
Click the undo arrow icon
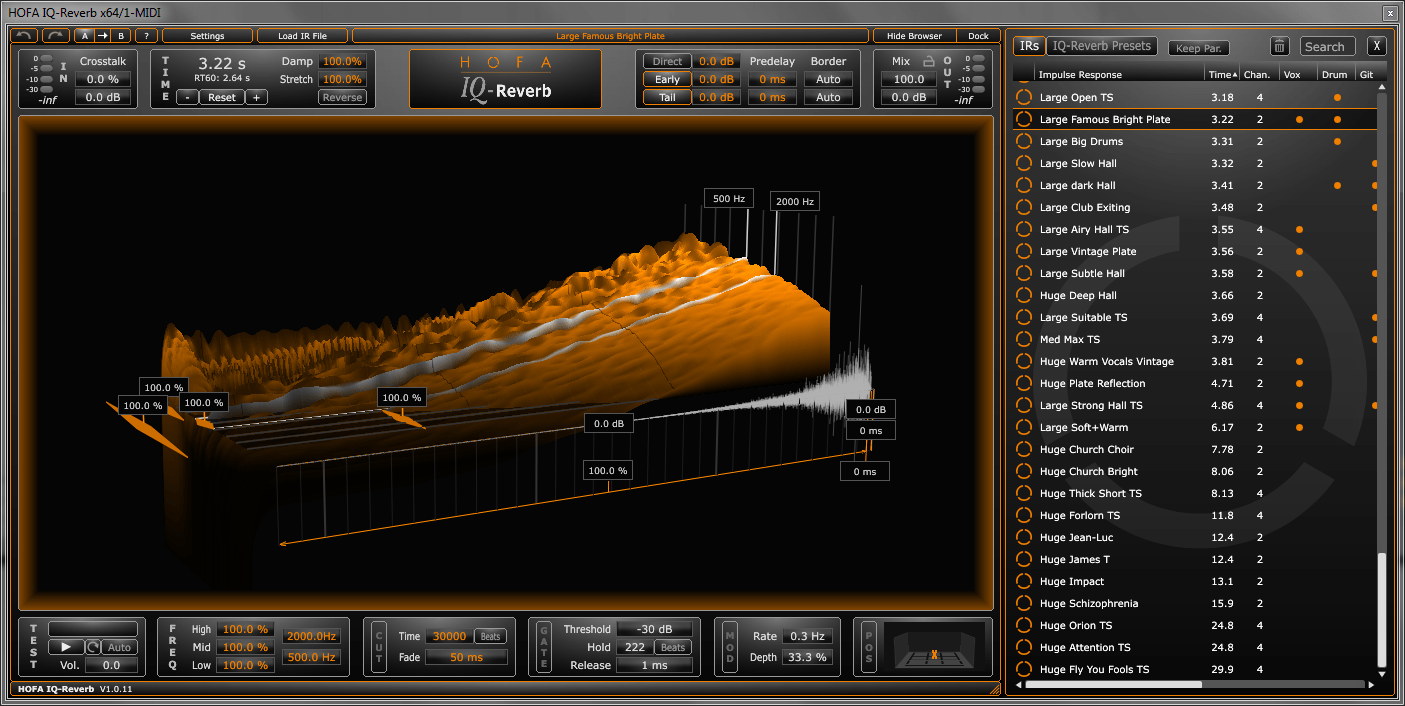click(x=25, y=36)
